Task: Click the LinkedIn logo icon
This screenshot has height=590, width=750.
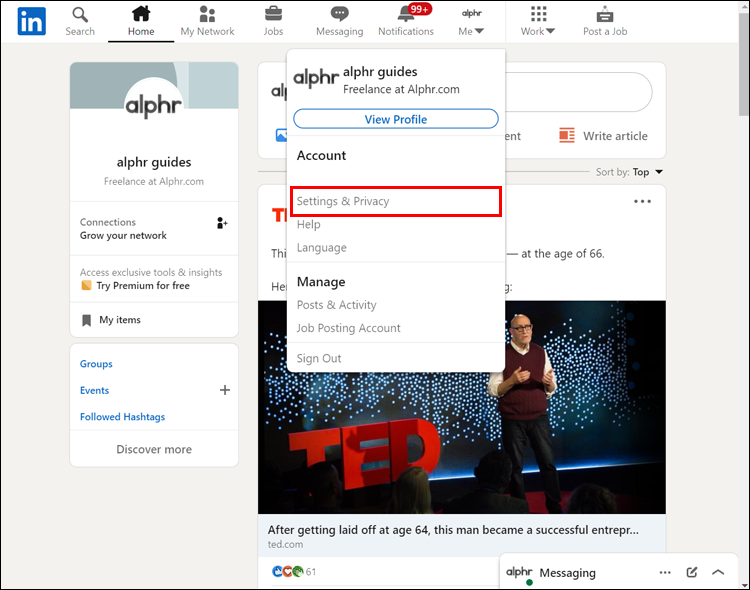Action: tap(32, 22)
